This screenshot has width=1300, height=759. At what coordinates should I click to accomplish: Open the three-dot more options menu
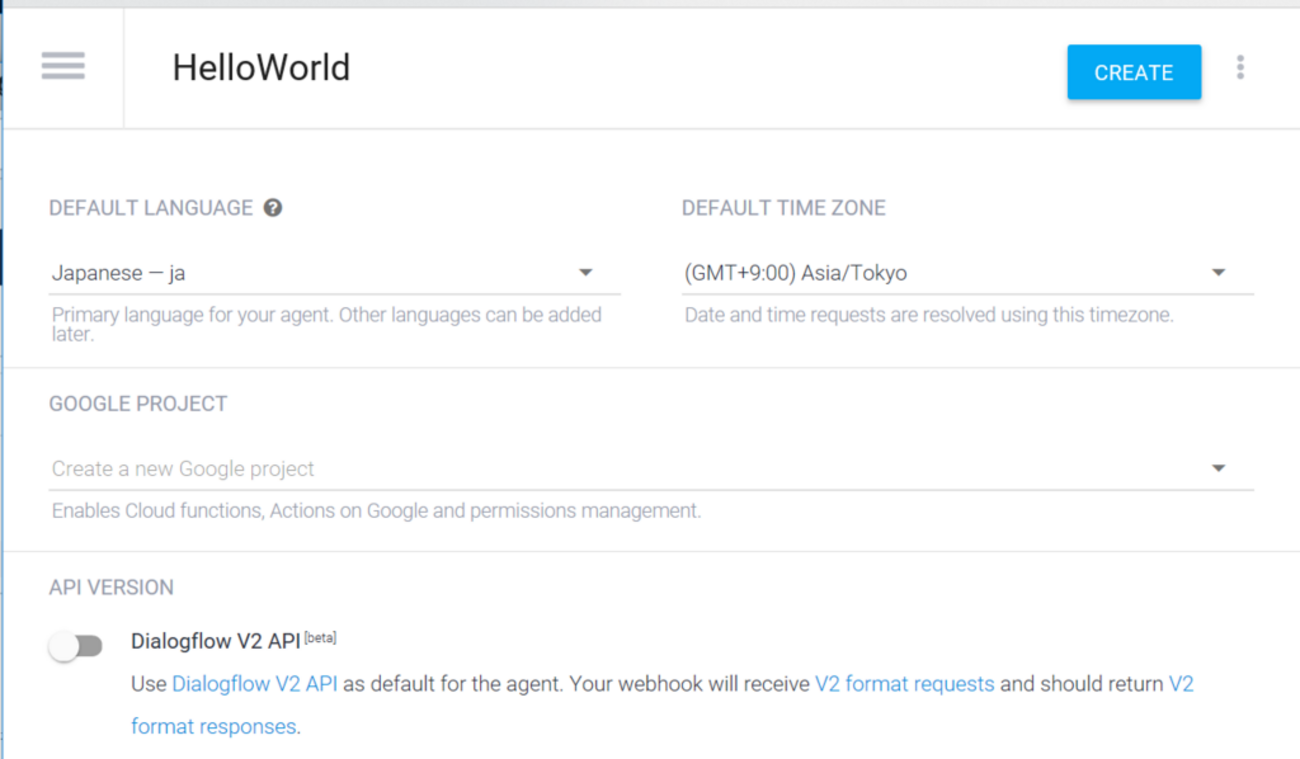click(1240, 67)
